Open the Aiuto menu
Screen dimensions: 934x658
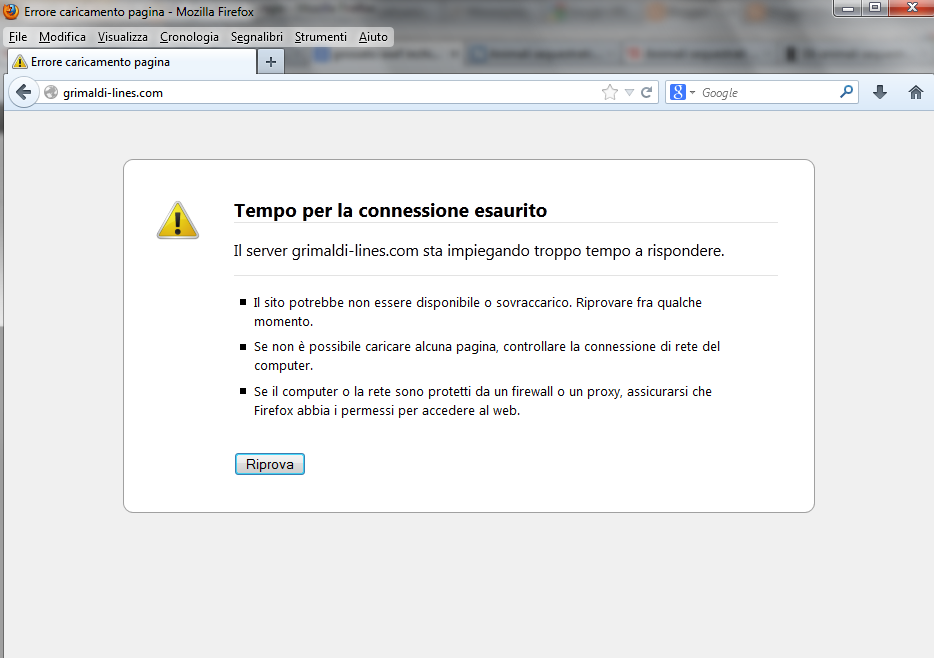pos(373,37)
